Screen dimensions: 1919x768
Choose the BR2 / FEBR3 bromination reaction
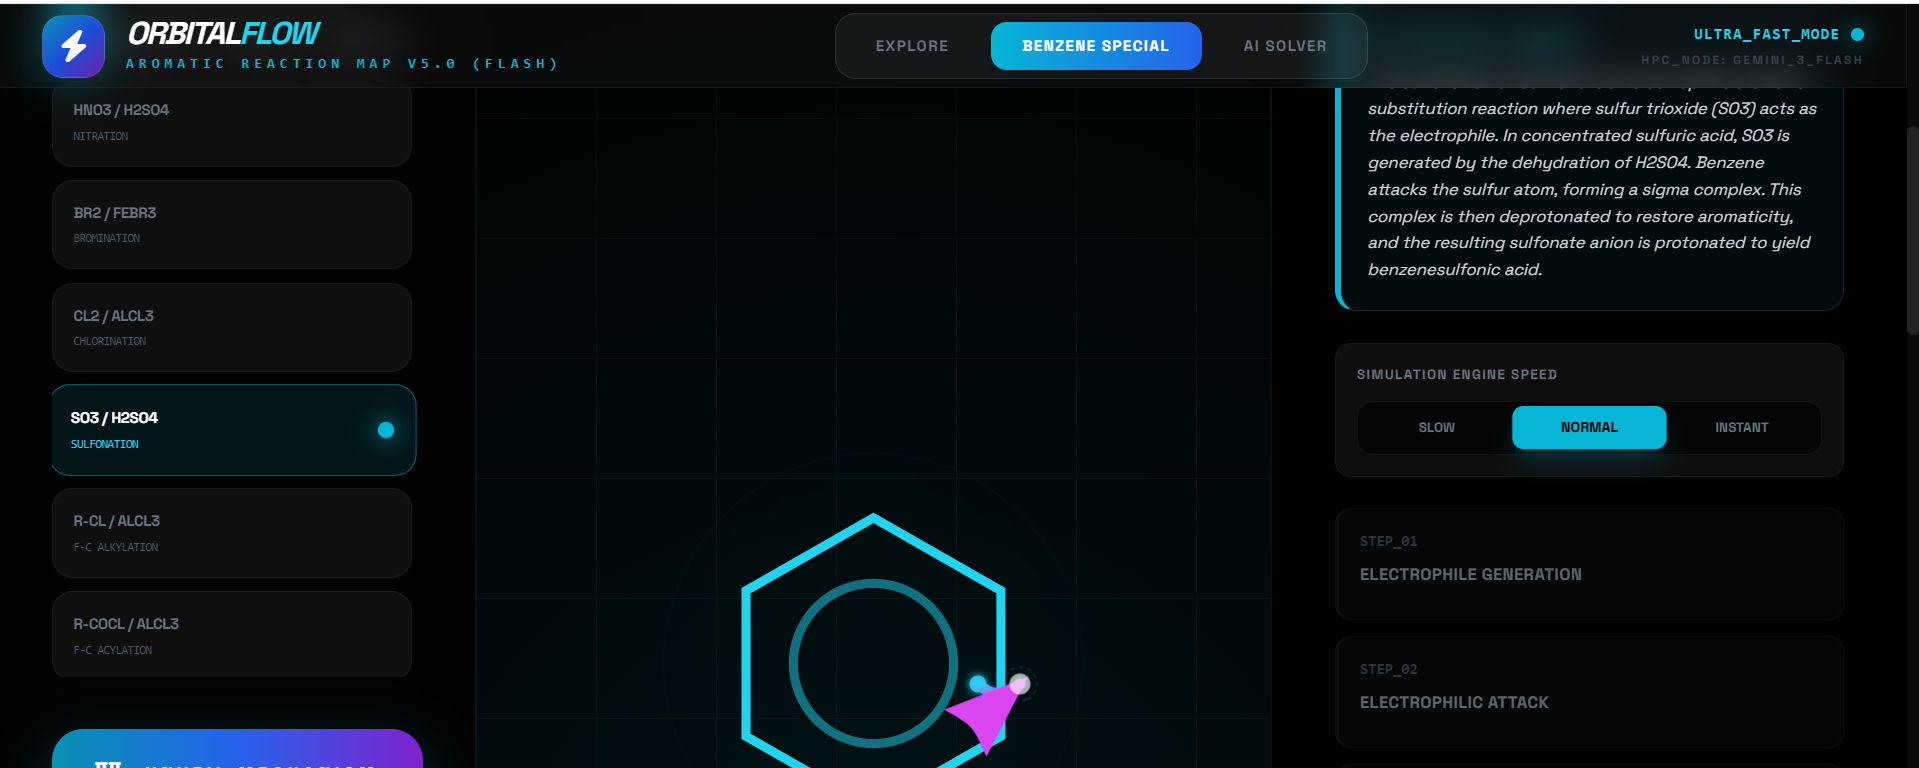tap(232, 224)
